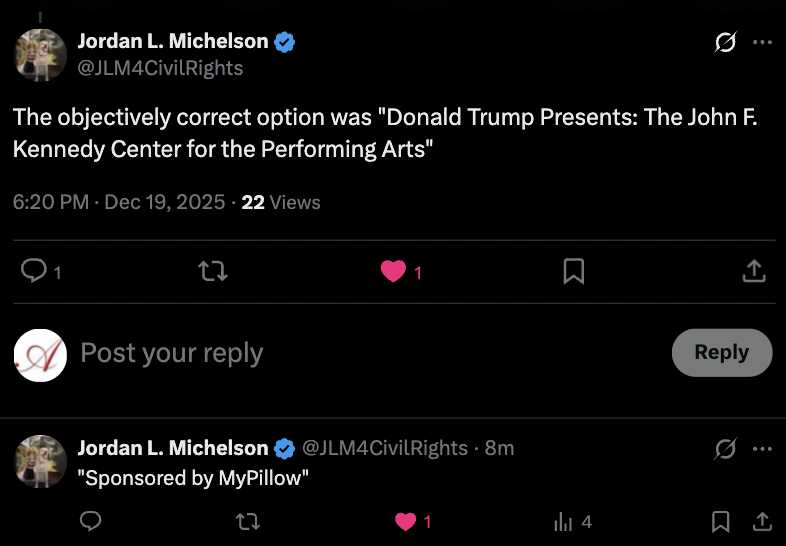Click the 22 Views count
The image size is (786, 546).
(x=281, y=202)
